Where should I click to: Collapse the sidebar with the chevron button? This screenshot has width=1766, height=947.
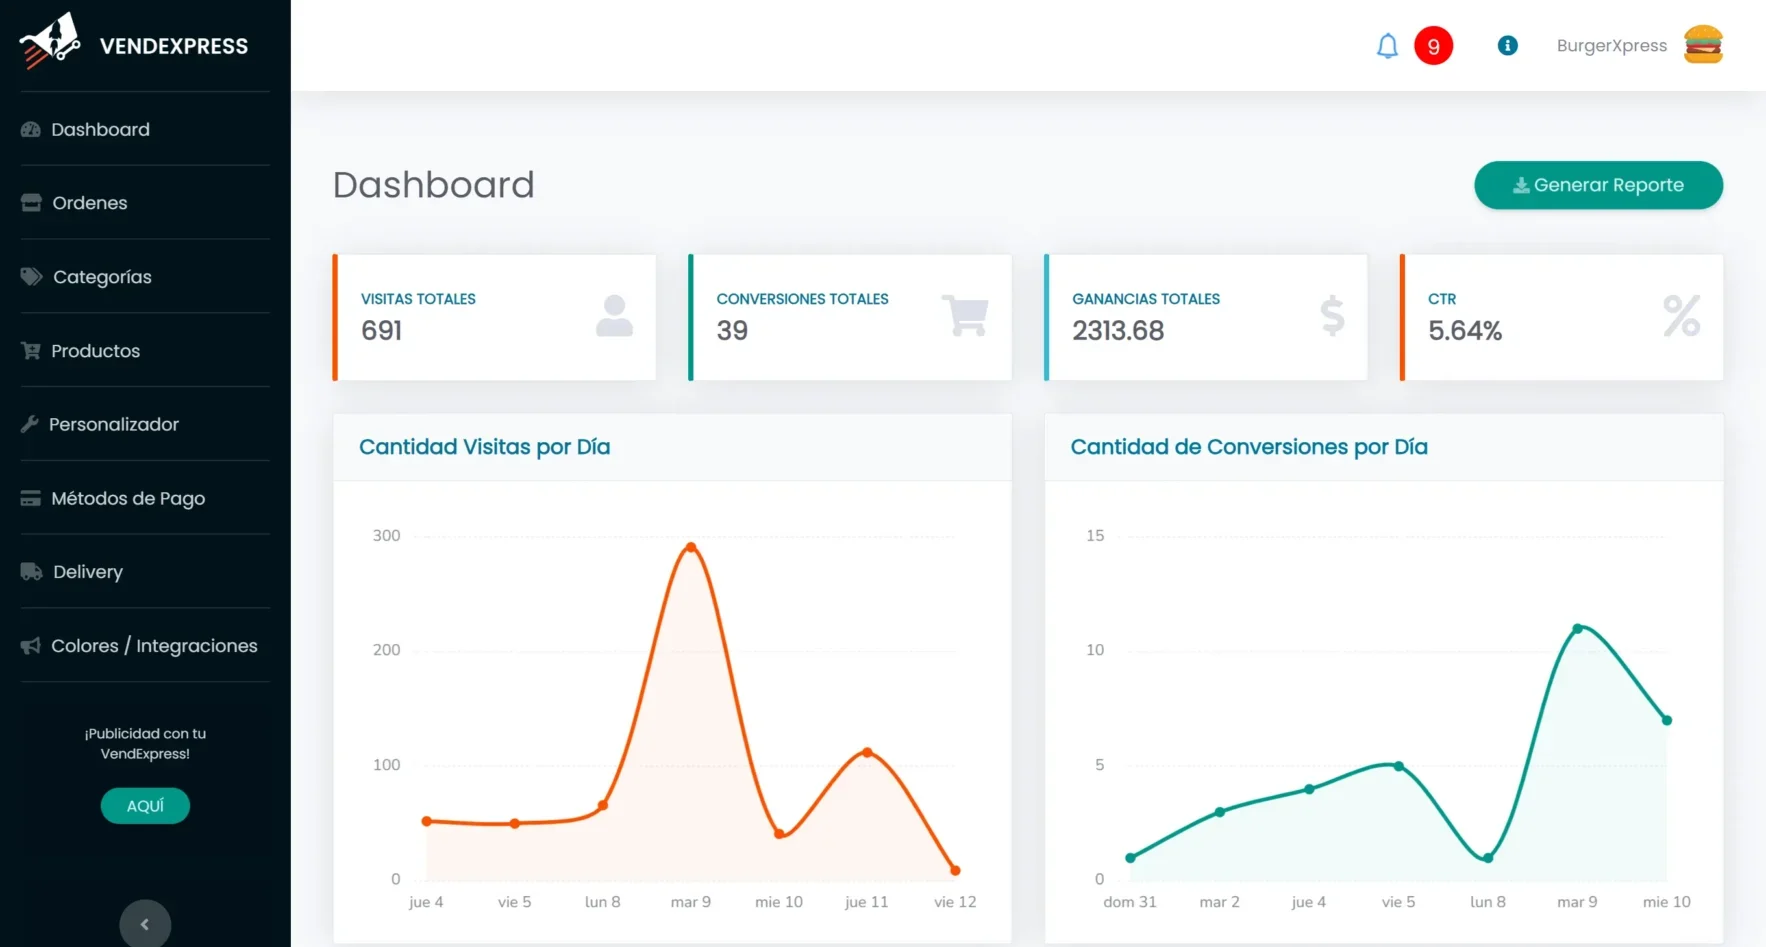(145, 924)
